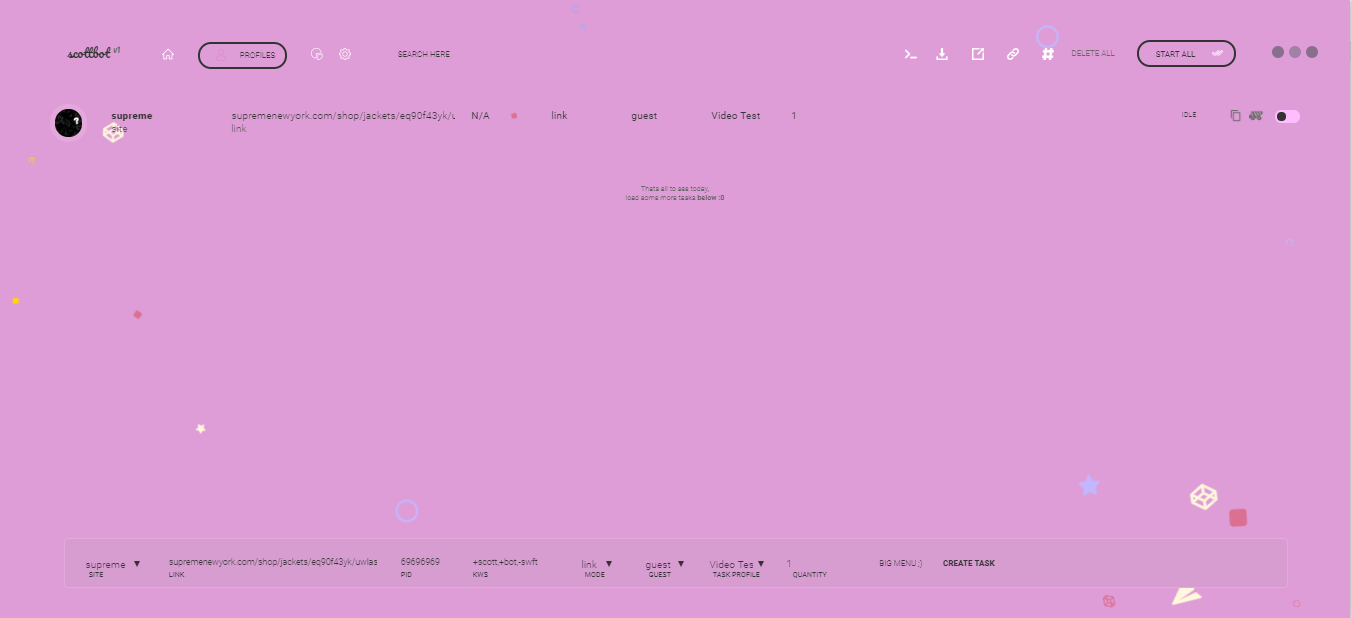This screenshot has height=618, width=1351.
Task: Open the settings gear icon
Action: pos(345,54)
